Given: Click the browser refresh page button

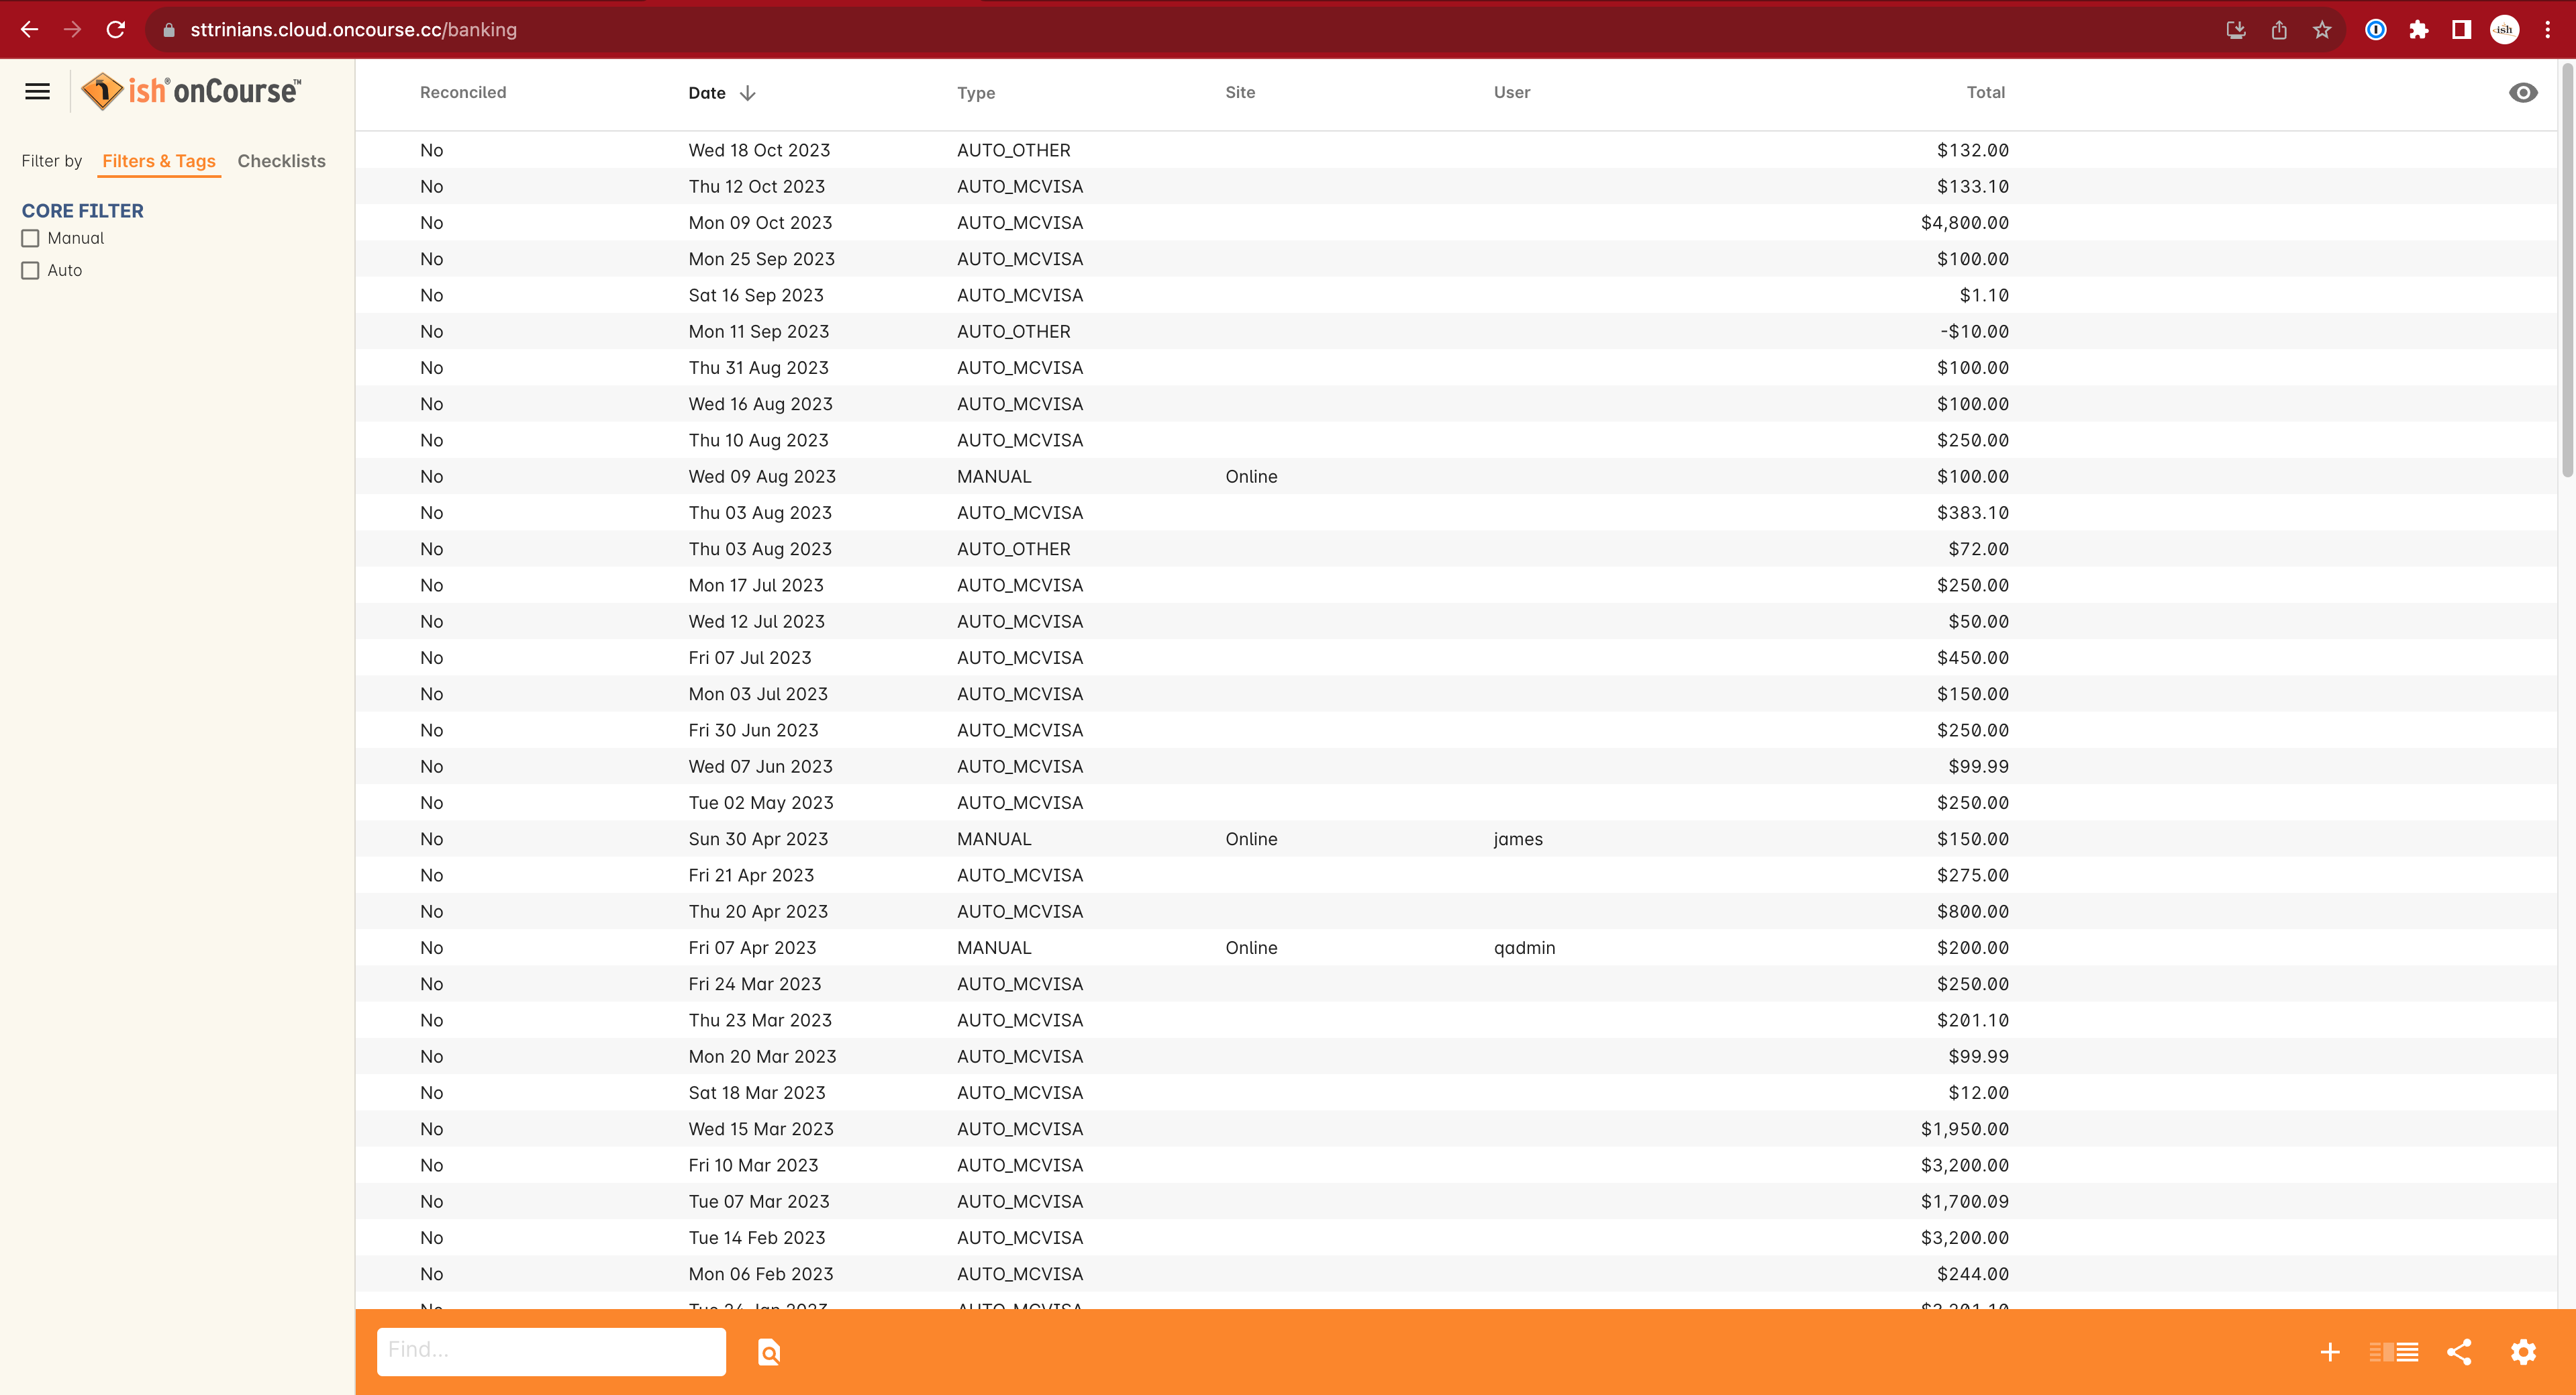Looking at the screenshot, I should (x=117, y=31).
